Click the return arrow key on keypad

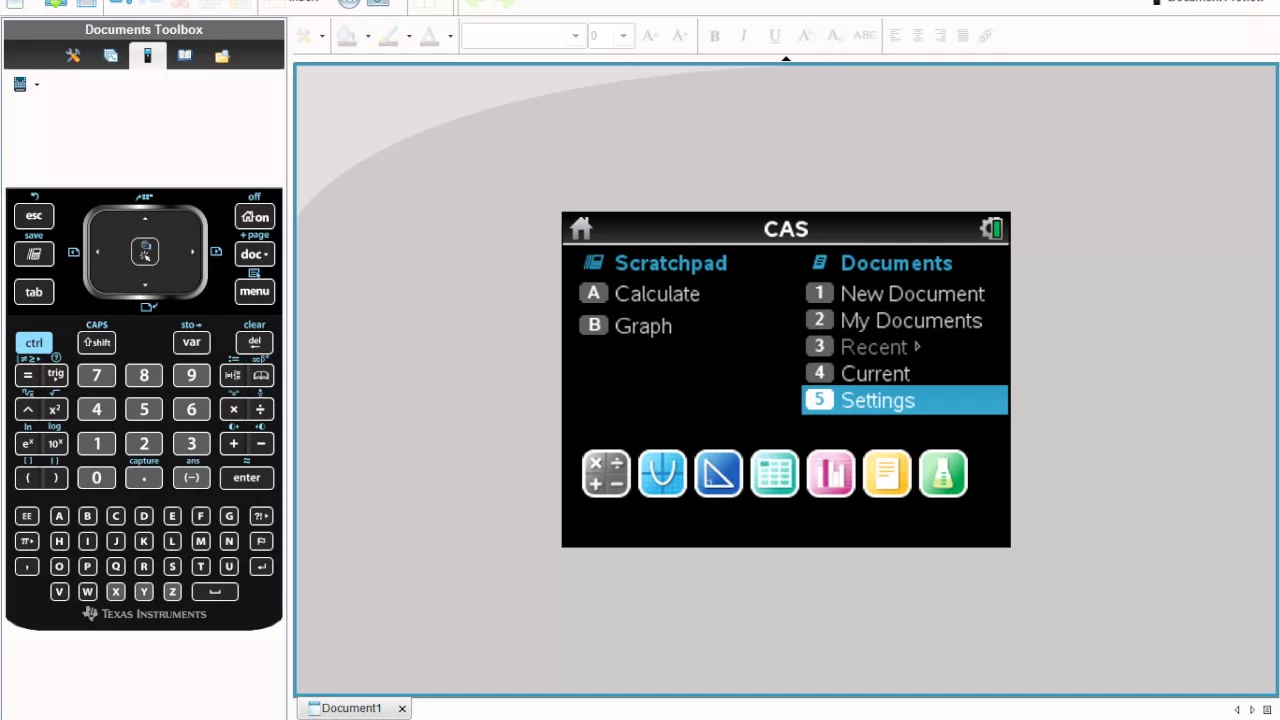click(261, 567)
